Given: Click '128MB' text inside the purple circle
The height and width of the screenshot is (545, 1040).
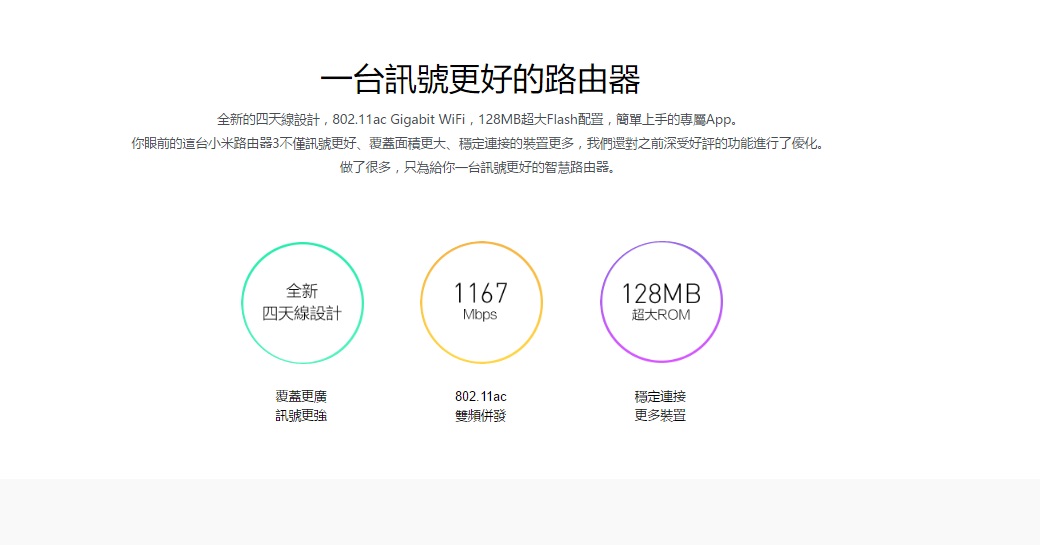Looking at the screenshot, I should tap(660, 293).
